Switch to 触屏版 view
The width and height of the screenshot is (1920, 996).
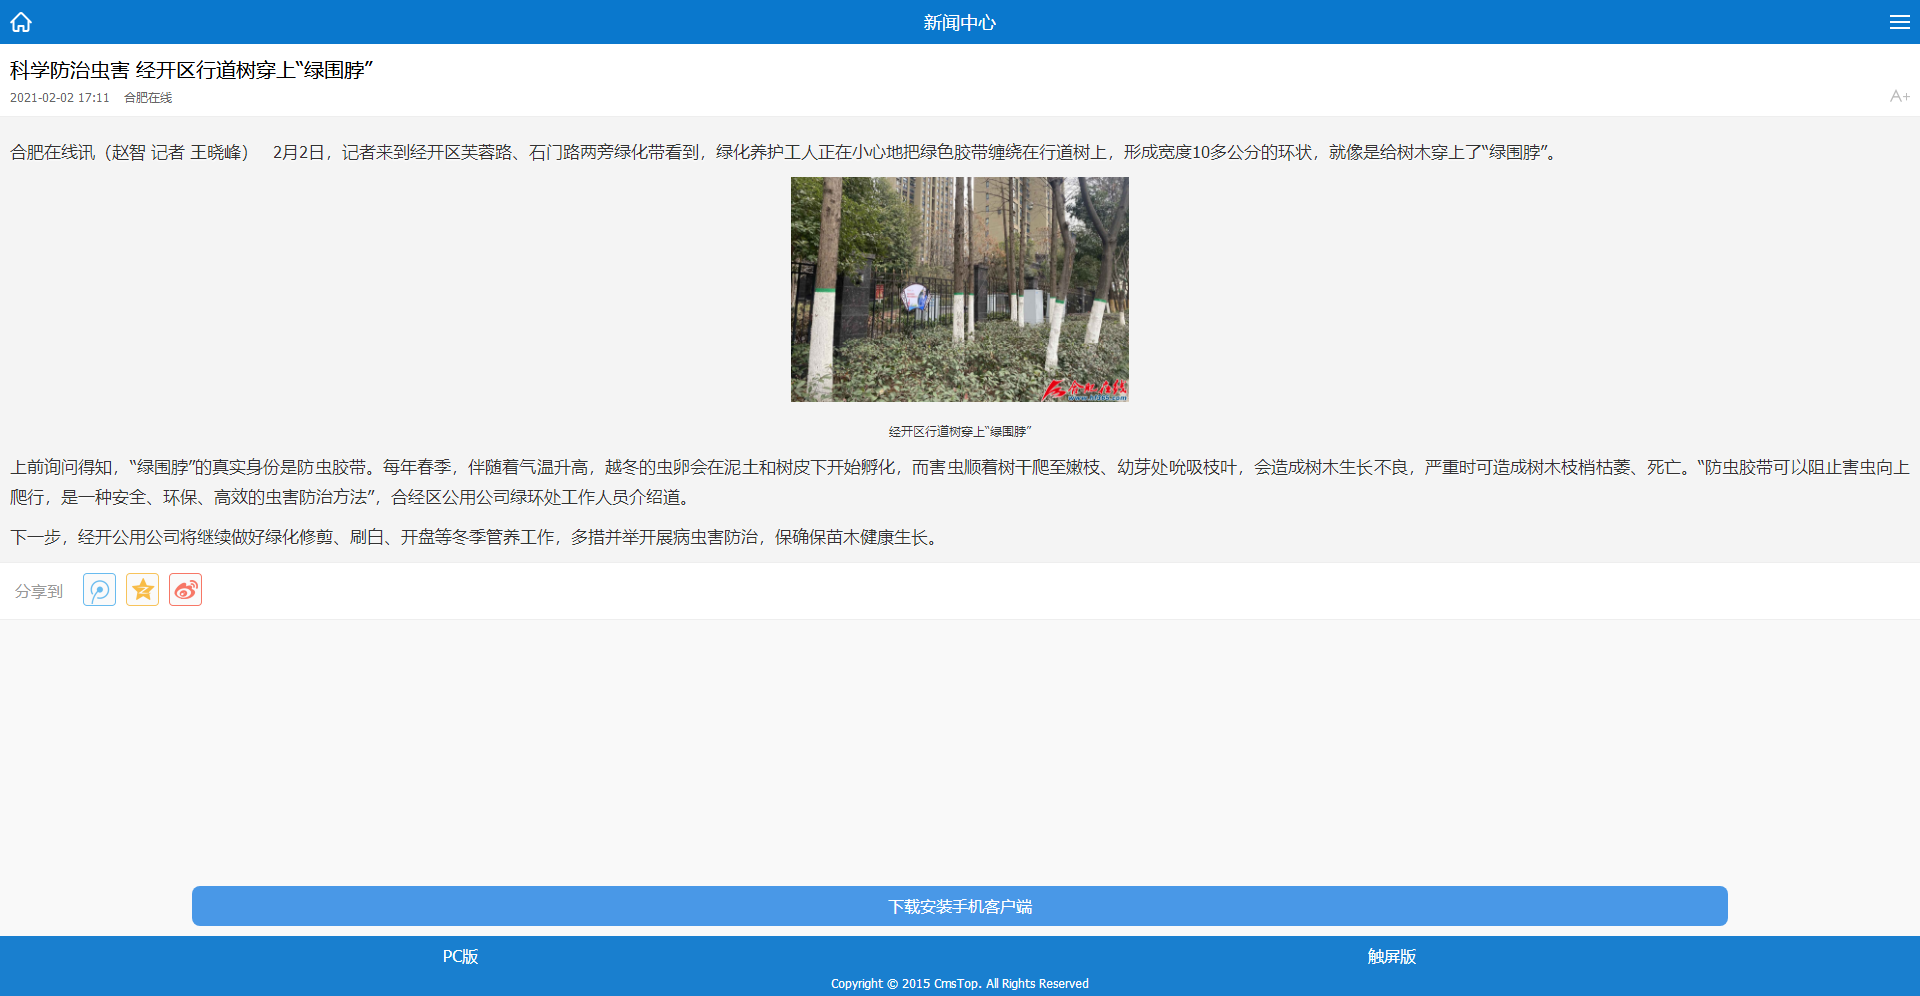point(1391,957)
